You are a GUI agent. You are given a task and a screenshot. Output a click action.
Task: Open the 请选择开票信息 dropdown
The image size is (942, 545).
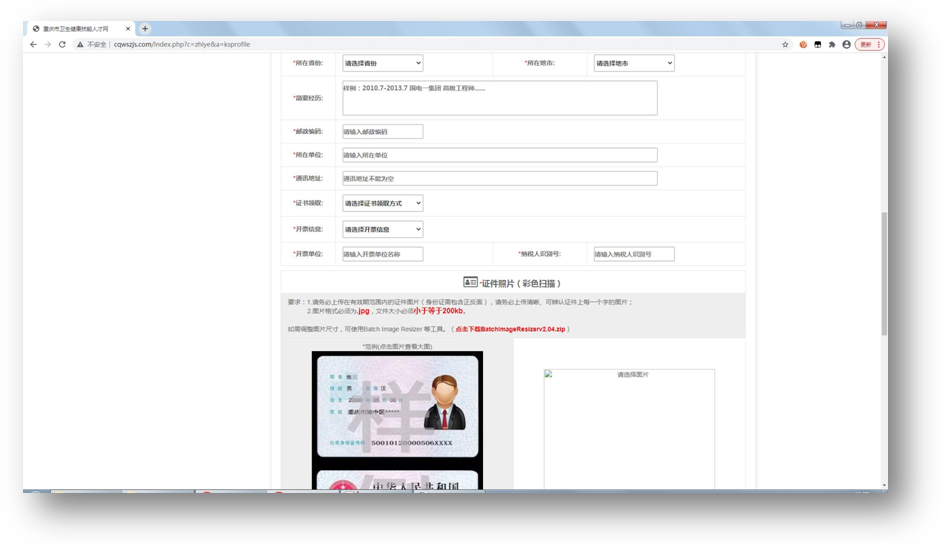[382, 229]
